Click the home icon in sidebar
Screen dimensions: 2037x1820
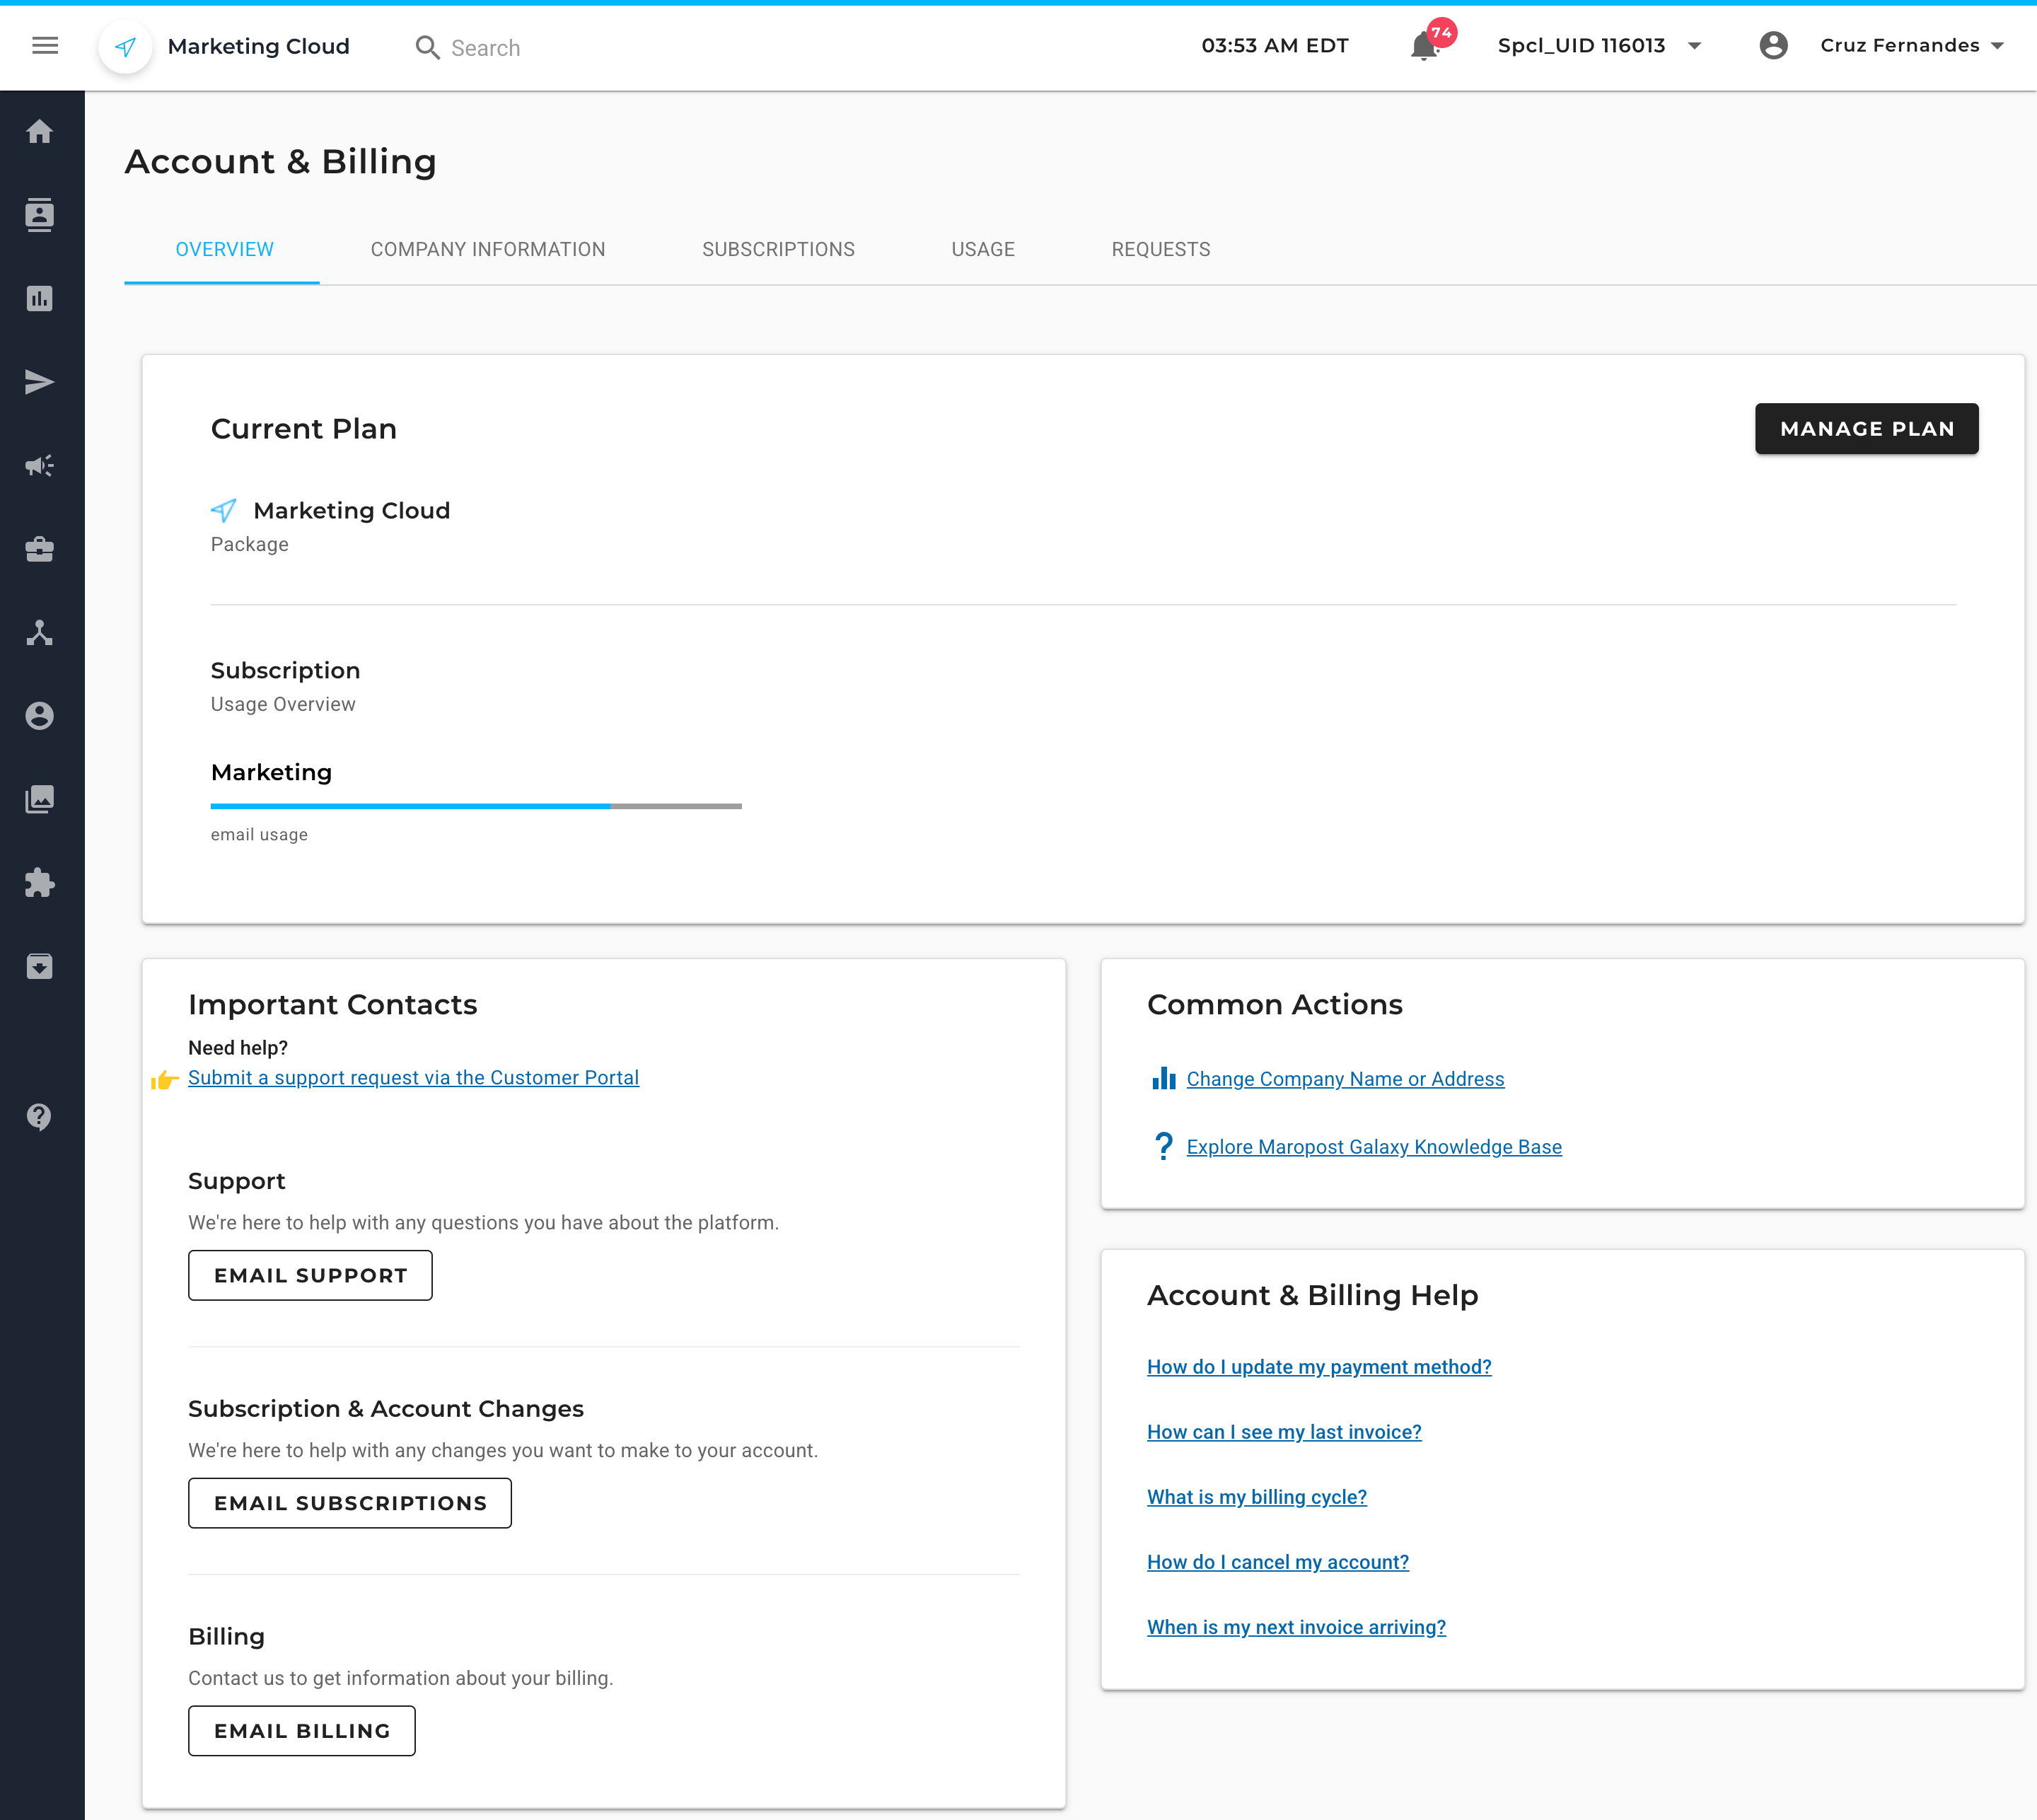pyautogui.click(x=40, y=131)
